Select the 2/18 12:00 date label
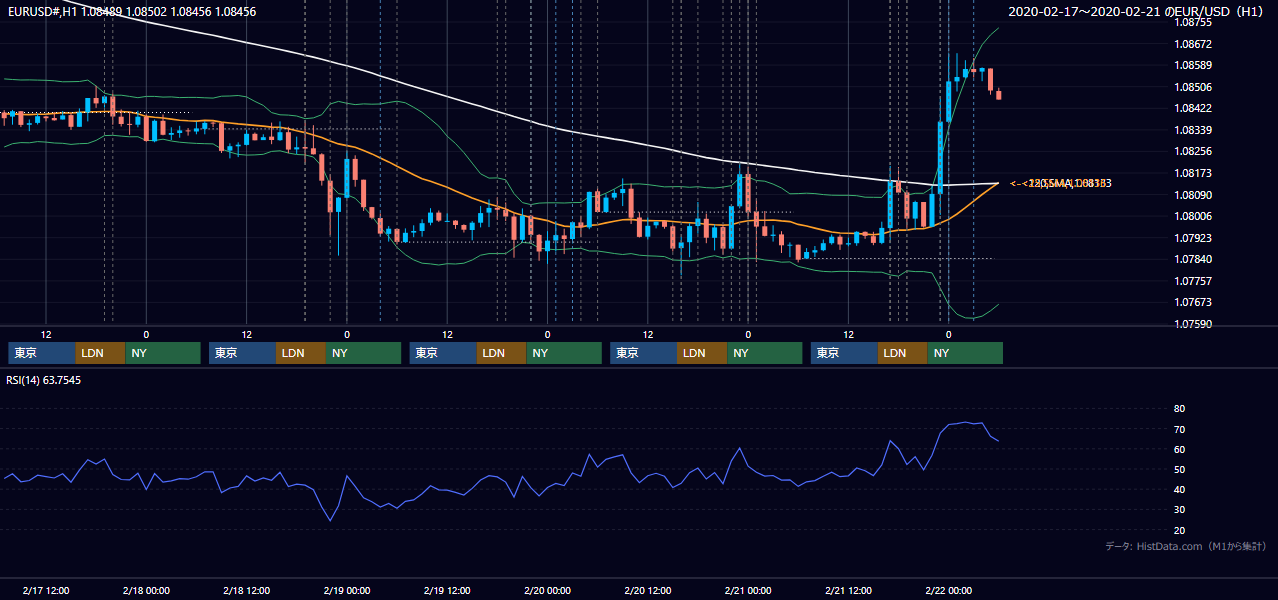This screenshot has width=1278, height=600. click(247, 591)
